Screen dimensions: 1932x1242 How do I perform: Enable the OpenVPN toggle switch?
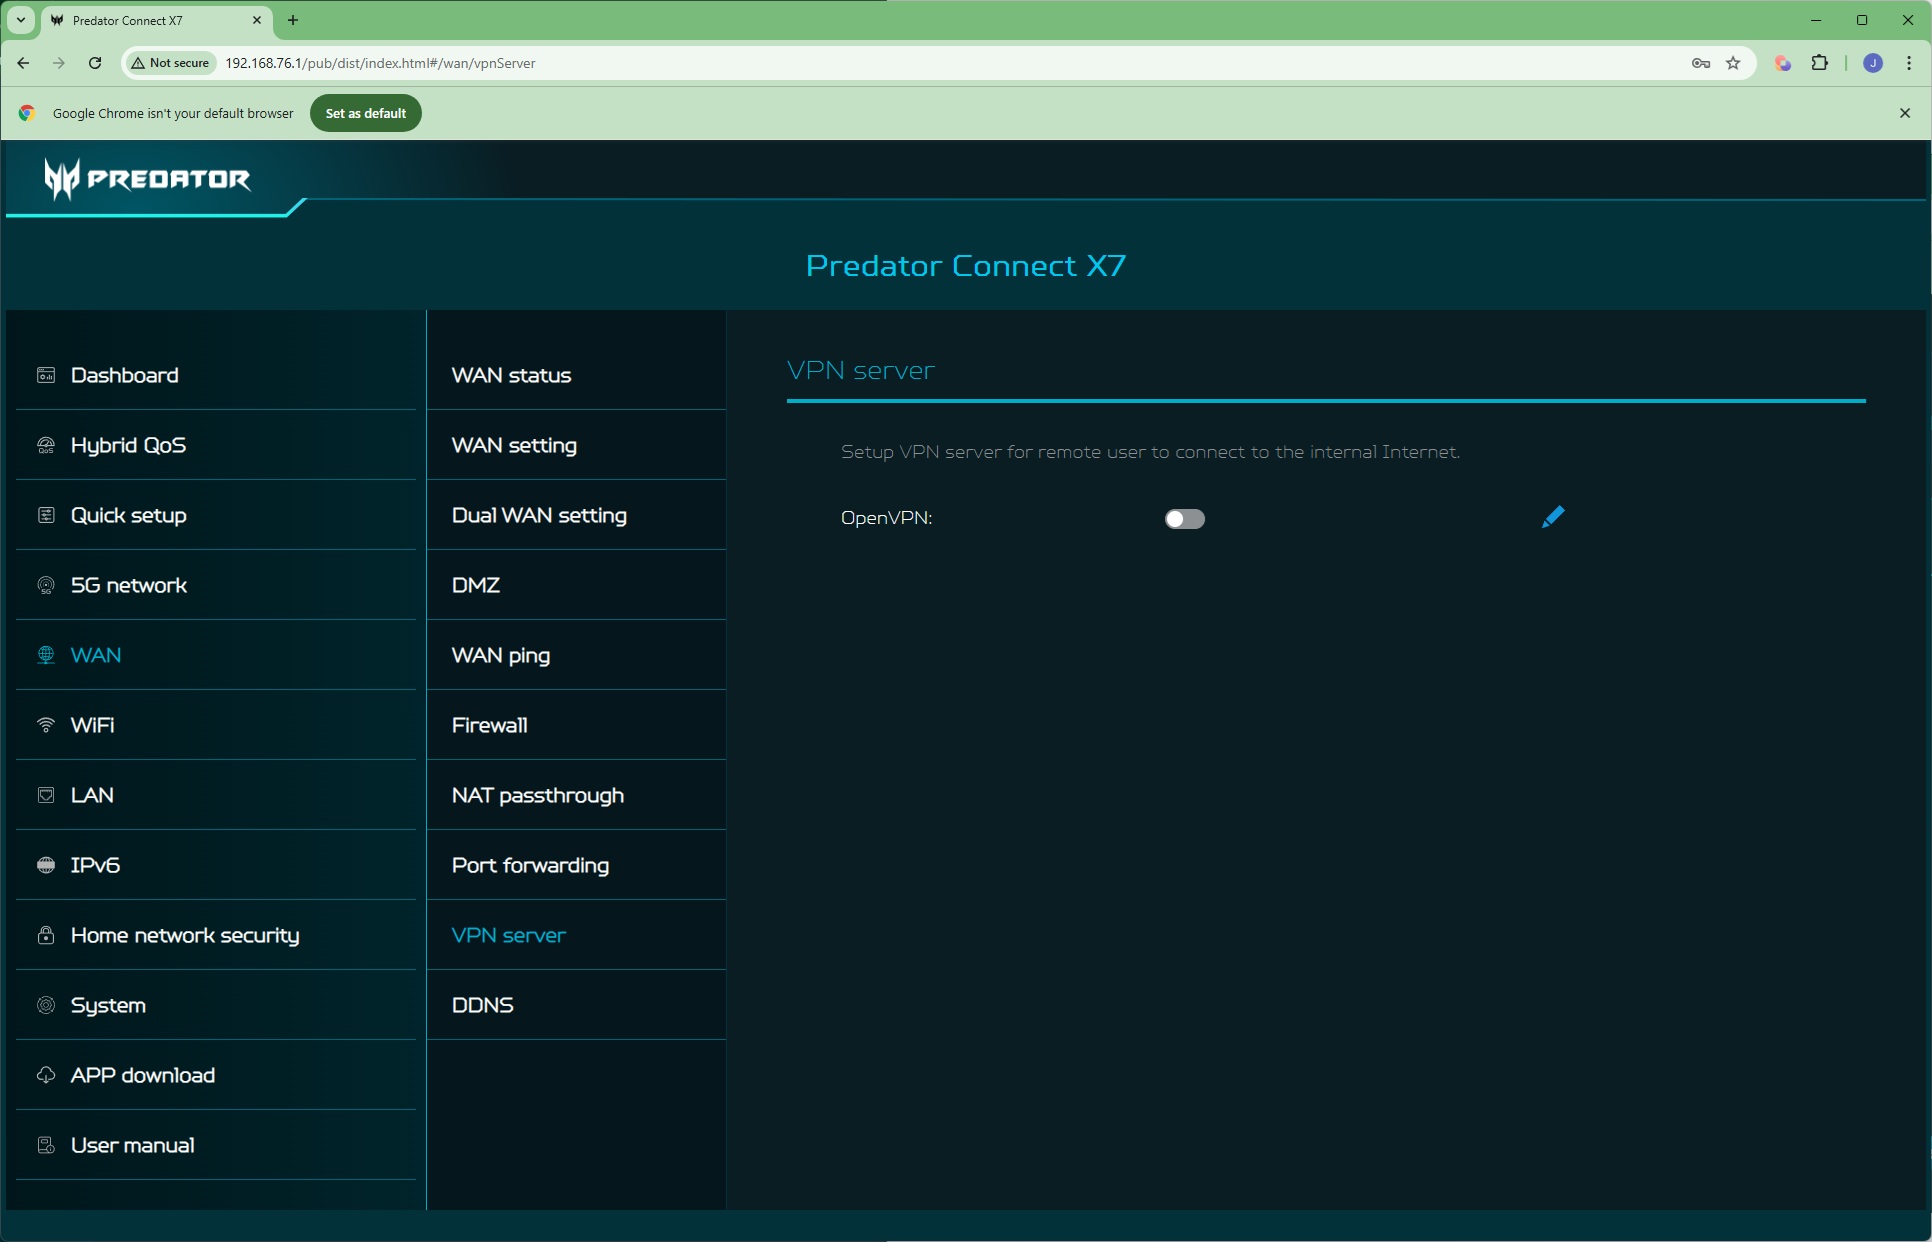(x=1184, y=519)
